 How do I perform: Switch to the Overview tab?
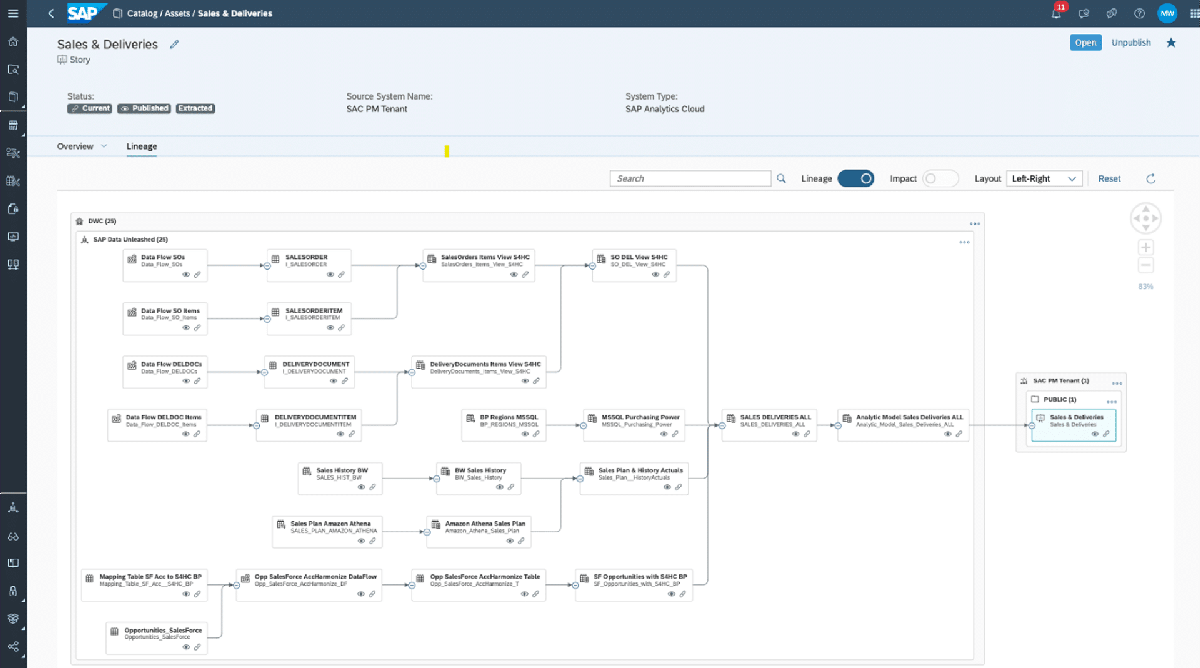[x=75, y=146]
